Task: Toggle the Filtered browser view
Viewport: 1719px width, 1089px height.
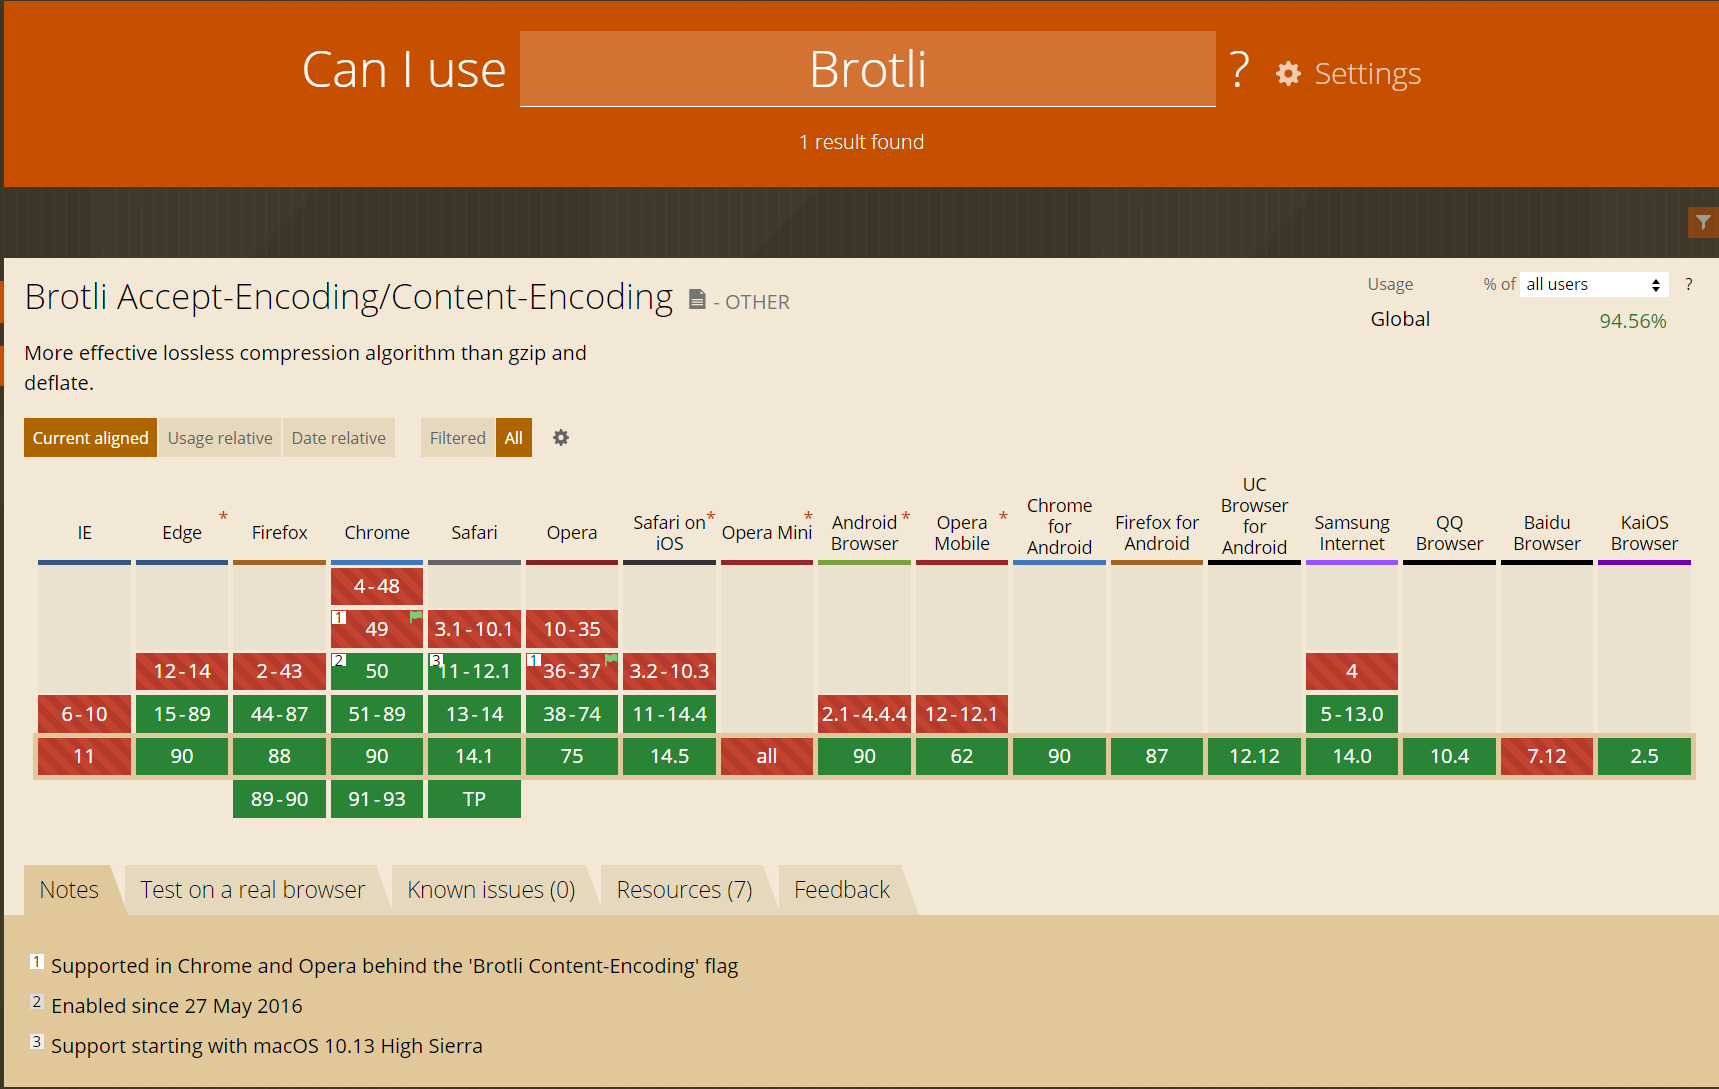Action: pos(457,437)
